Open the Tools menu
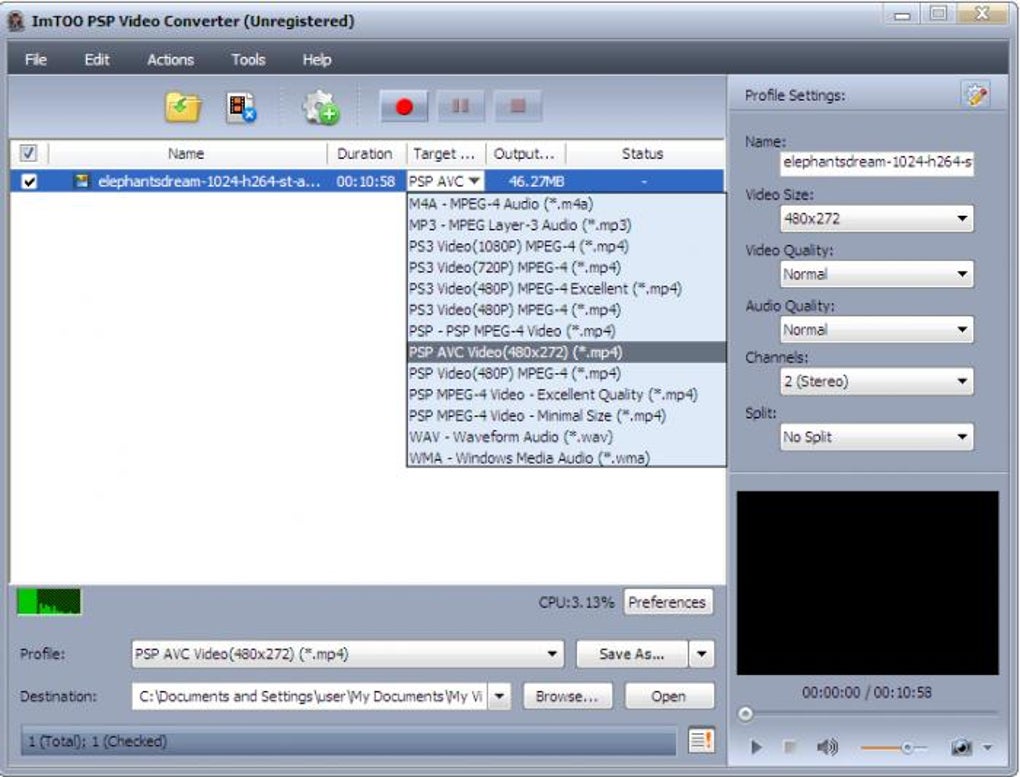The image size is (1020, 777). coord(248,59)
